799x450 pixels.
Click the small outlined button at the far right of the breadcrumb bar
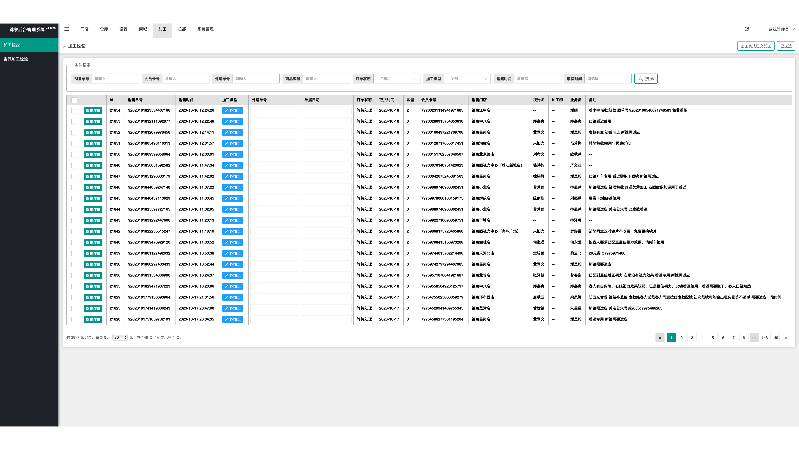(786, 46)
